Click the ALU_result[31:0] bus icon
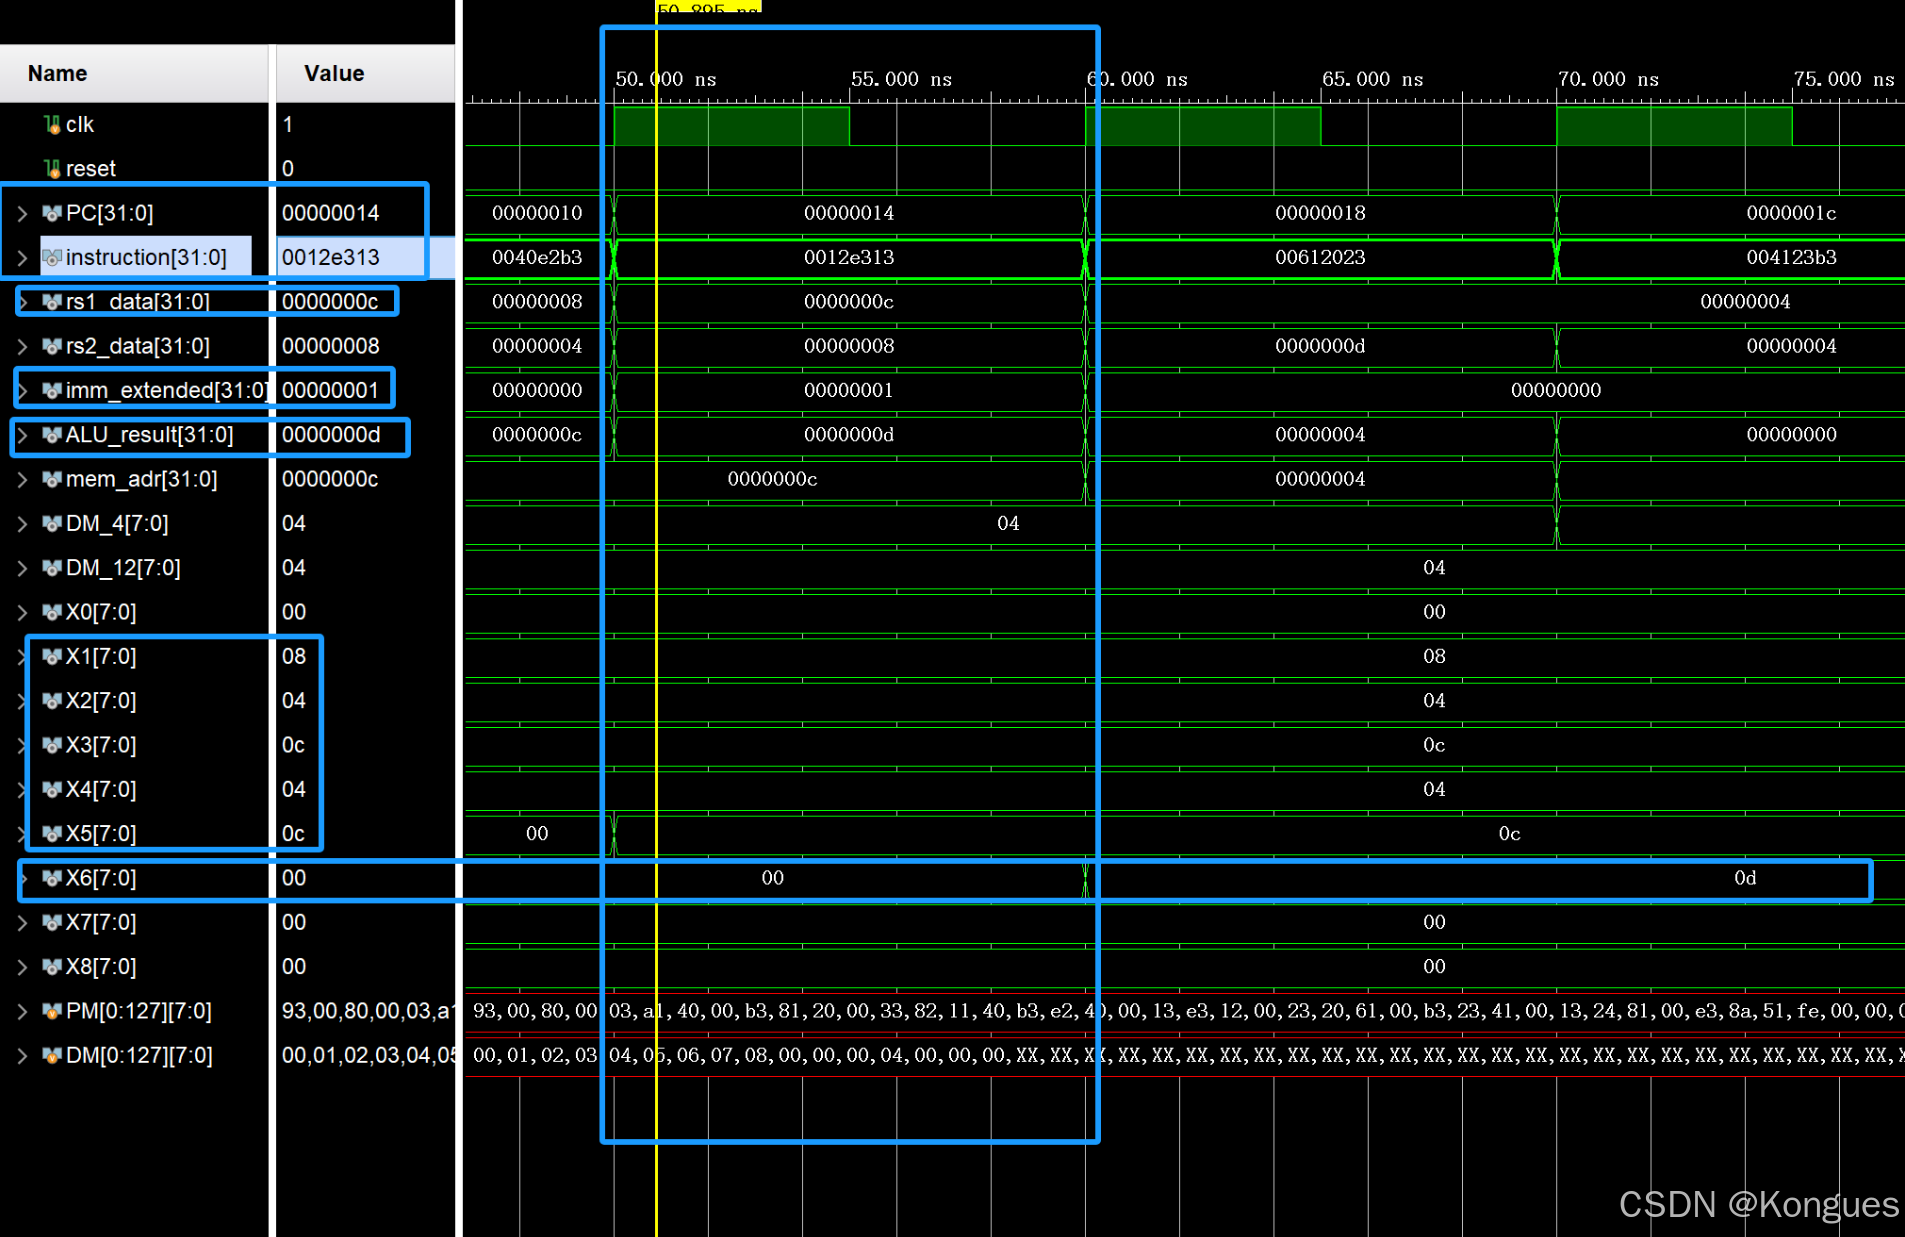1905x1237 pixels. point(52,434)
